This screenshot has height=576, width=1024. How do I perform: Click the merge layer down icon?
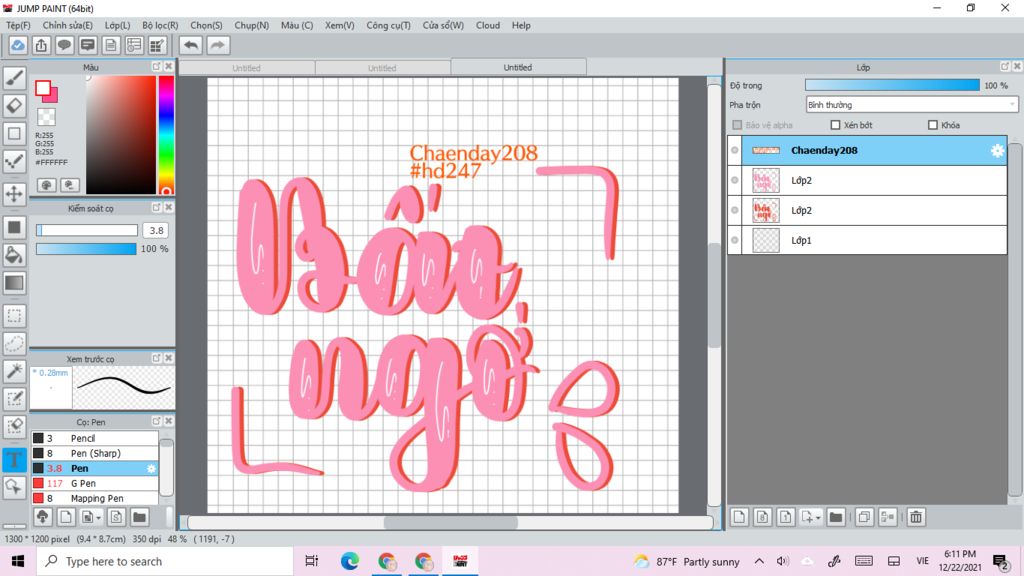click(x=888, y=517)
